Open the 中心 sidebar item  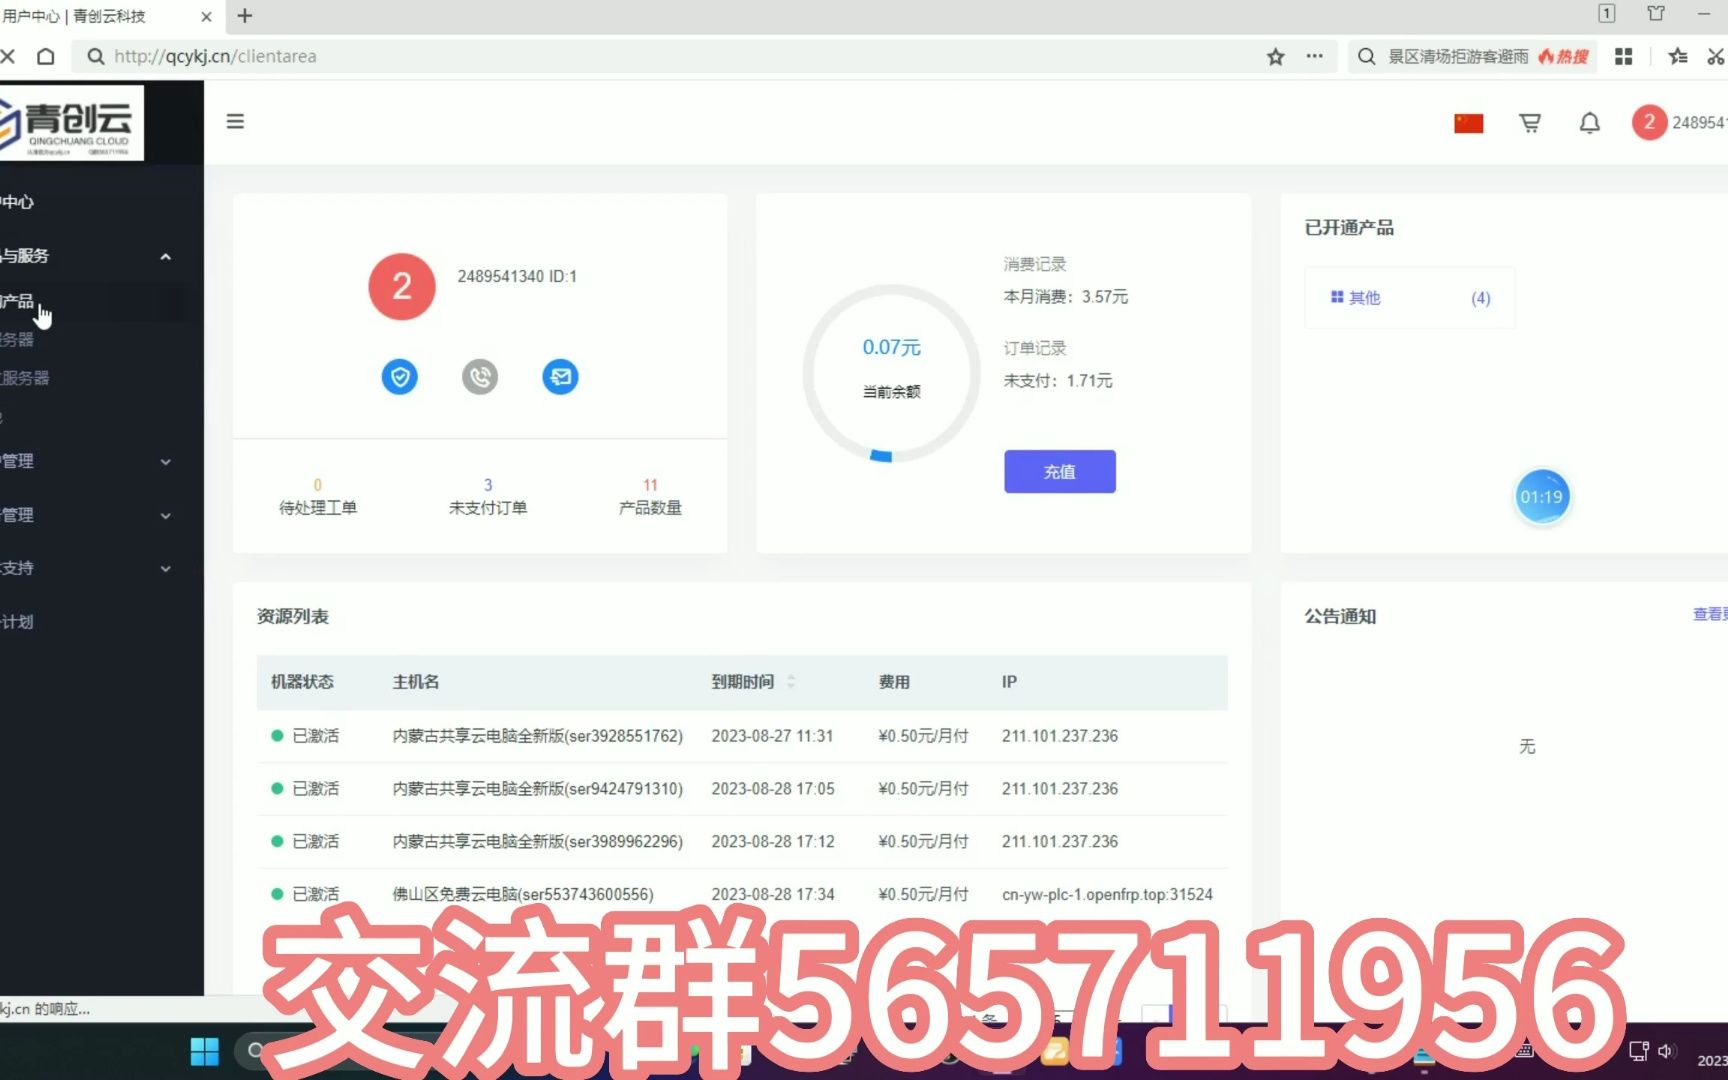pos(18,202)
